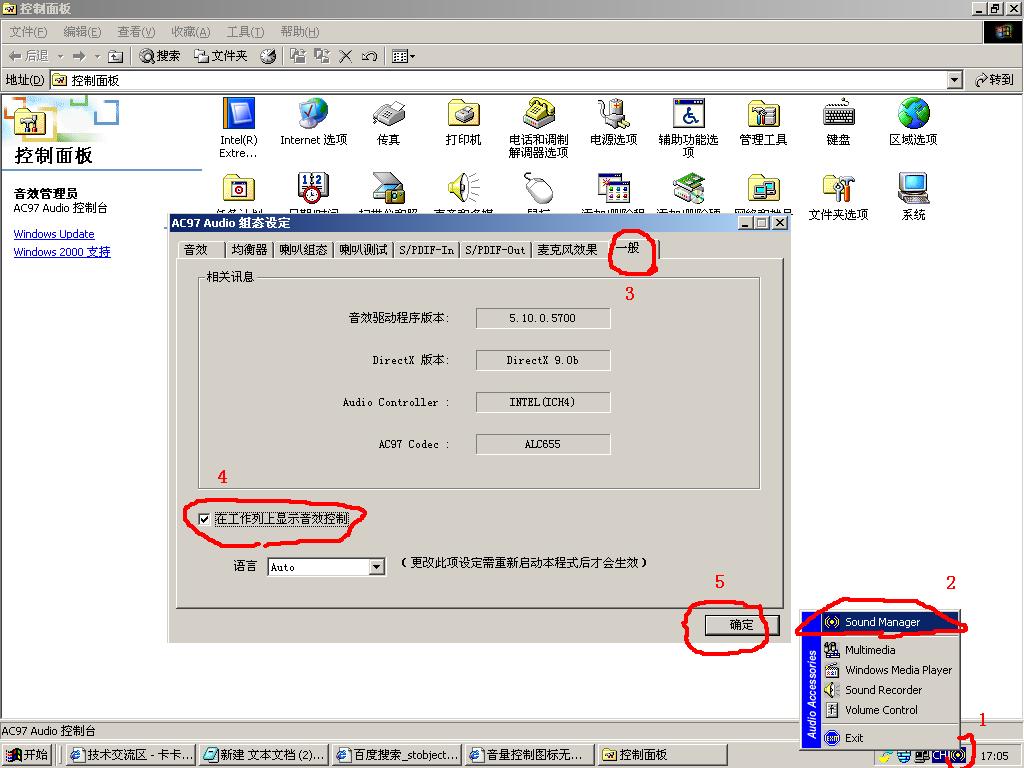Screen dimensions: 1024x768
Task: Click the 文件夹 folders toolbar button
Action: [x=221, y=56]
